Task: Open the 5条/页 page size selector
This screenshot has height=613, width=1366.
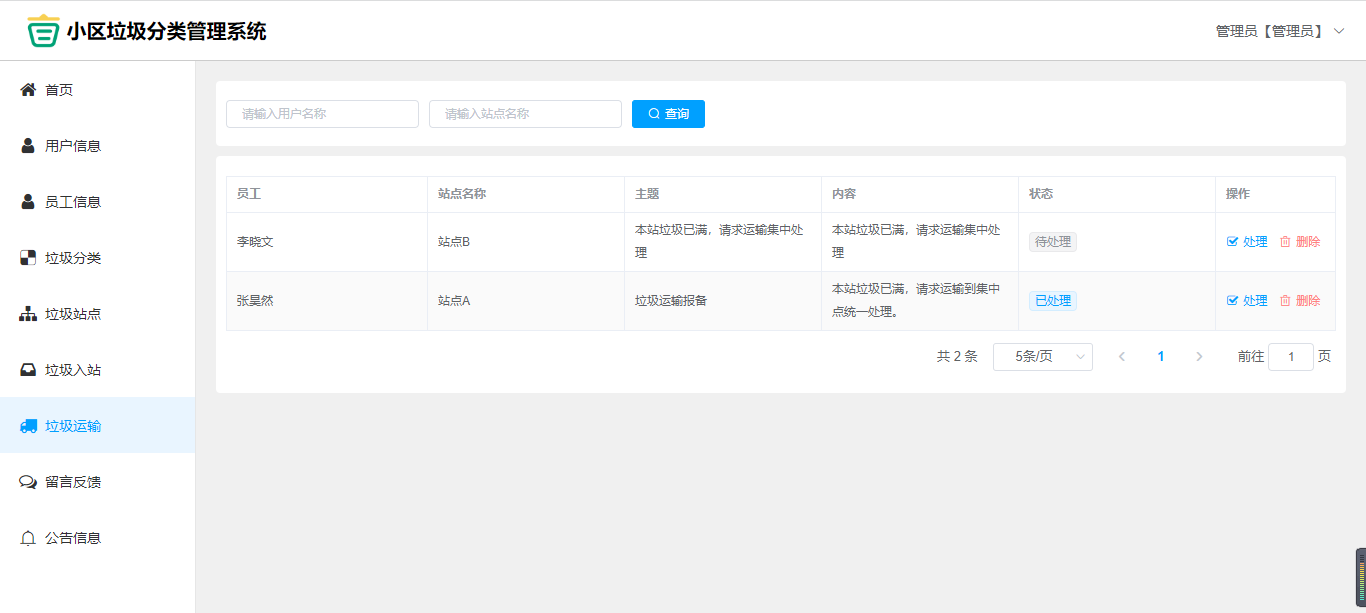Action: 1042,357
